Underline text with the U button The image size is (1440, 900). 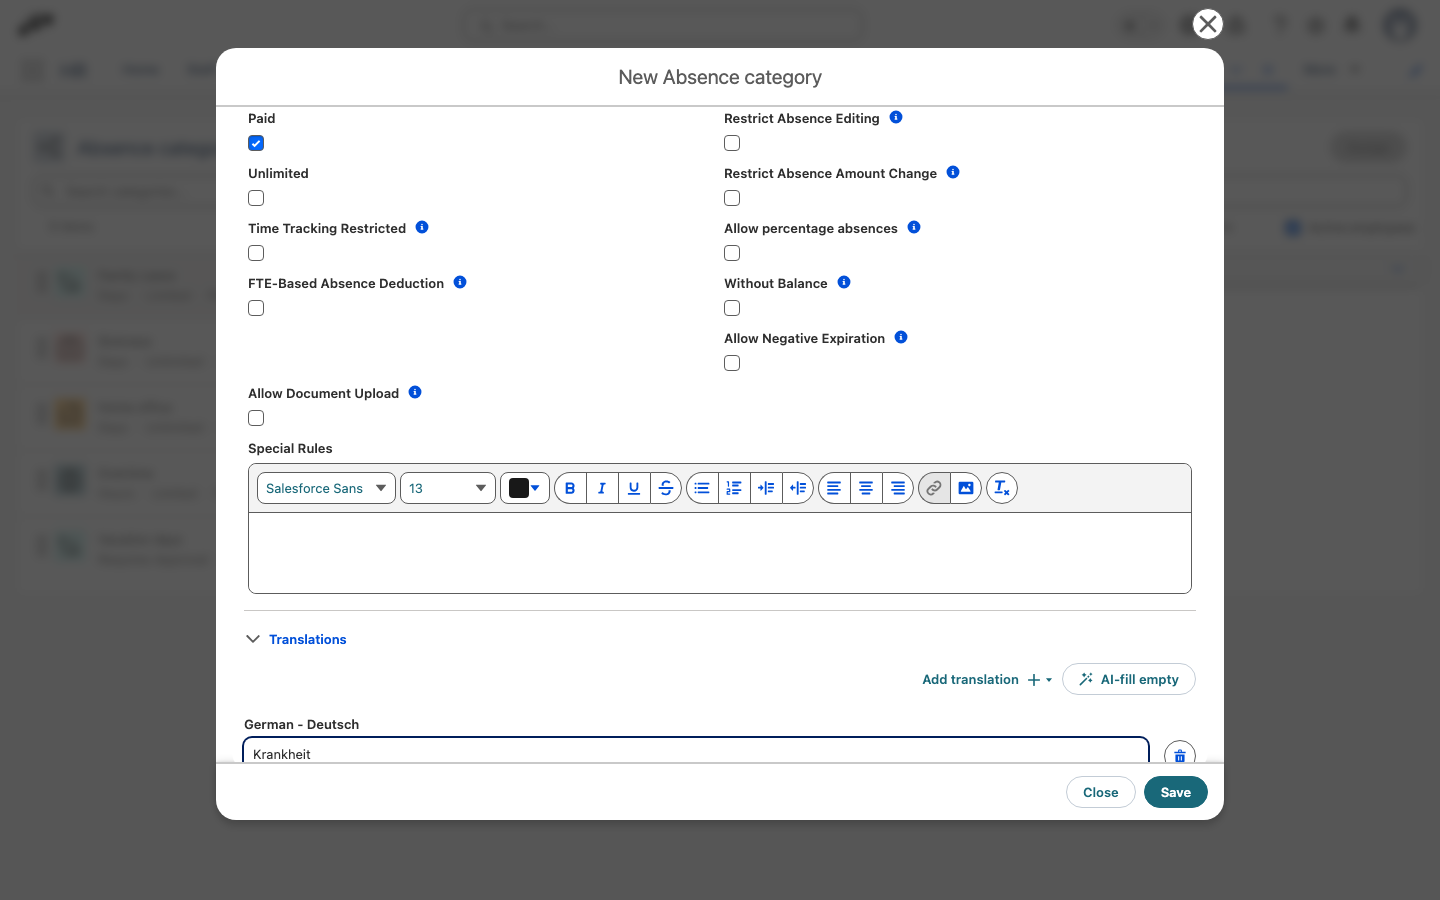pyautogui.click(x=634, y=488)
